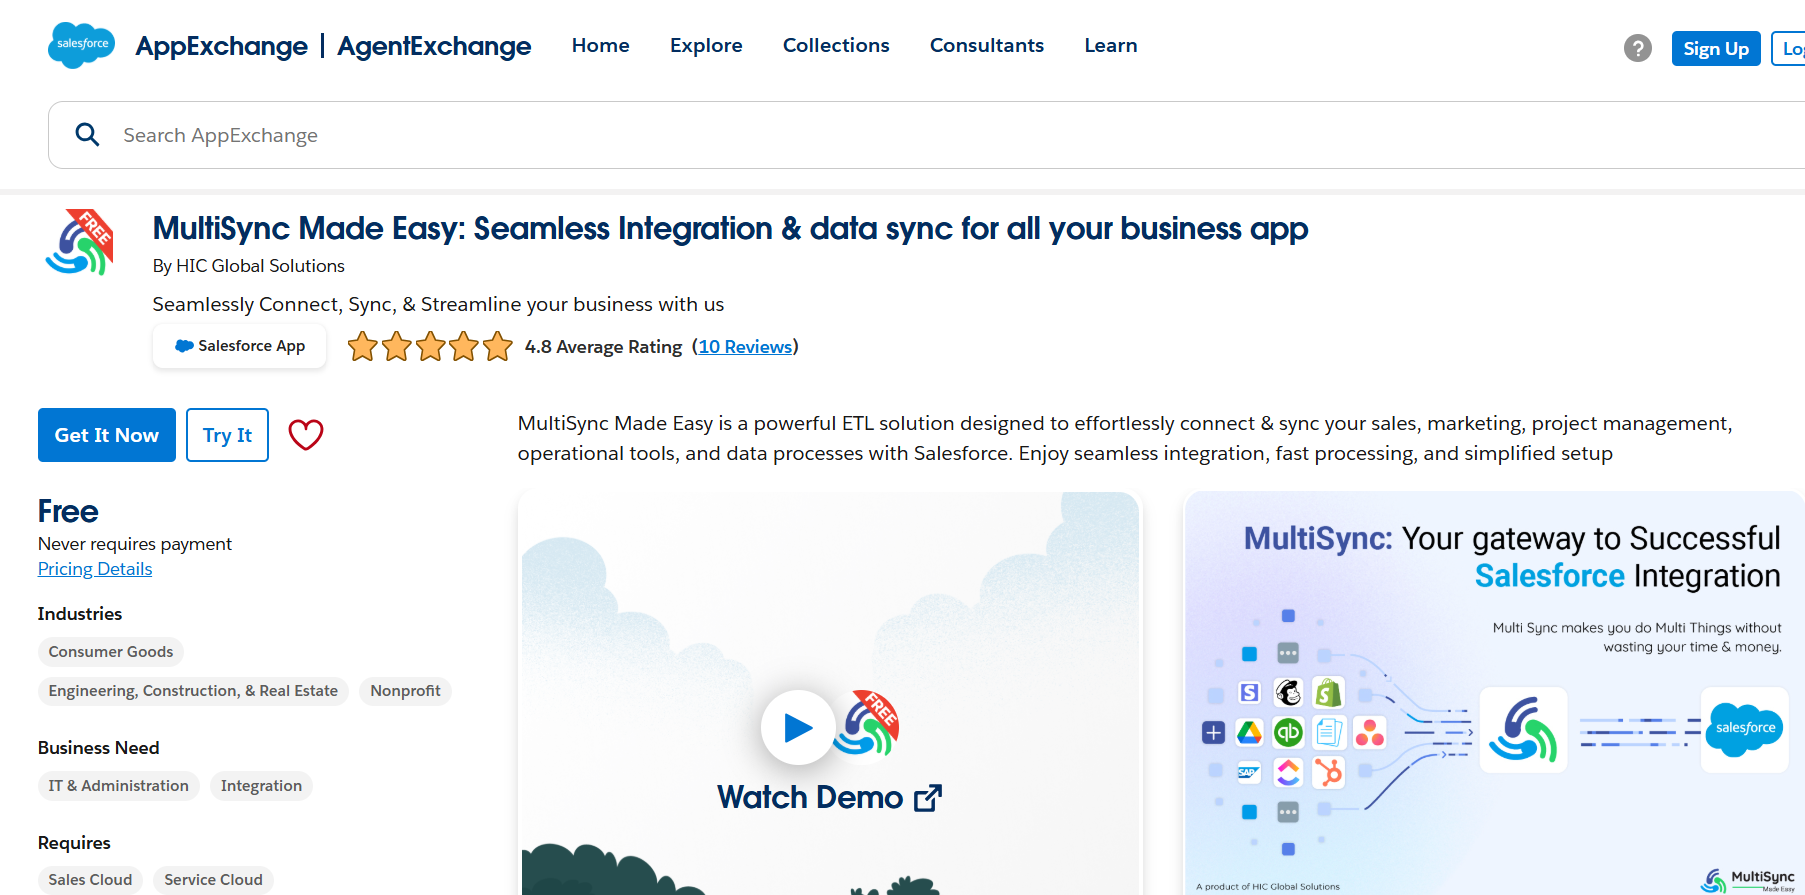This screenshot has height=895, width=1805.
Task: Select the Sales Cloud requirement tag
Action: tap(90, 880)
